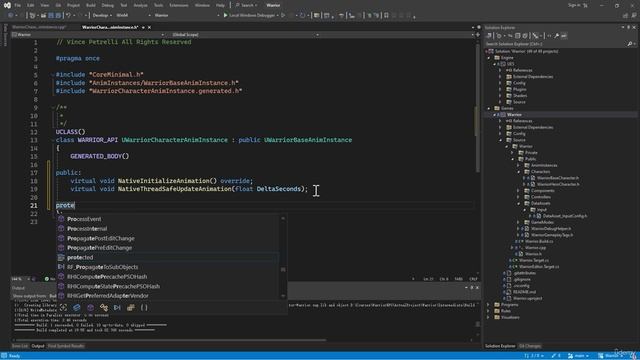Open the Warrior startup project dropdown

click(187, 16)
